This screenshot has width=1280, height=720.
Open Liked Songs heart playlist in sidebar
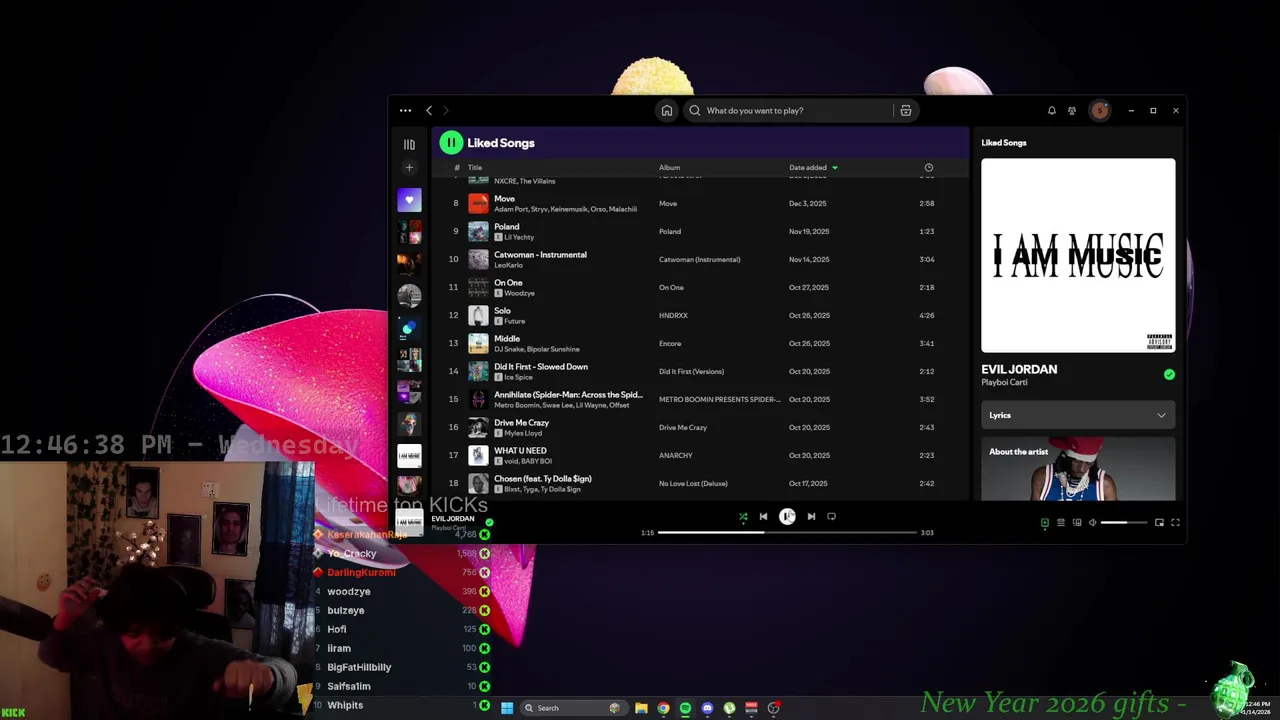click(409, 200)
